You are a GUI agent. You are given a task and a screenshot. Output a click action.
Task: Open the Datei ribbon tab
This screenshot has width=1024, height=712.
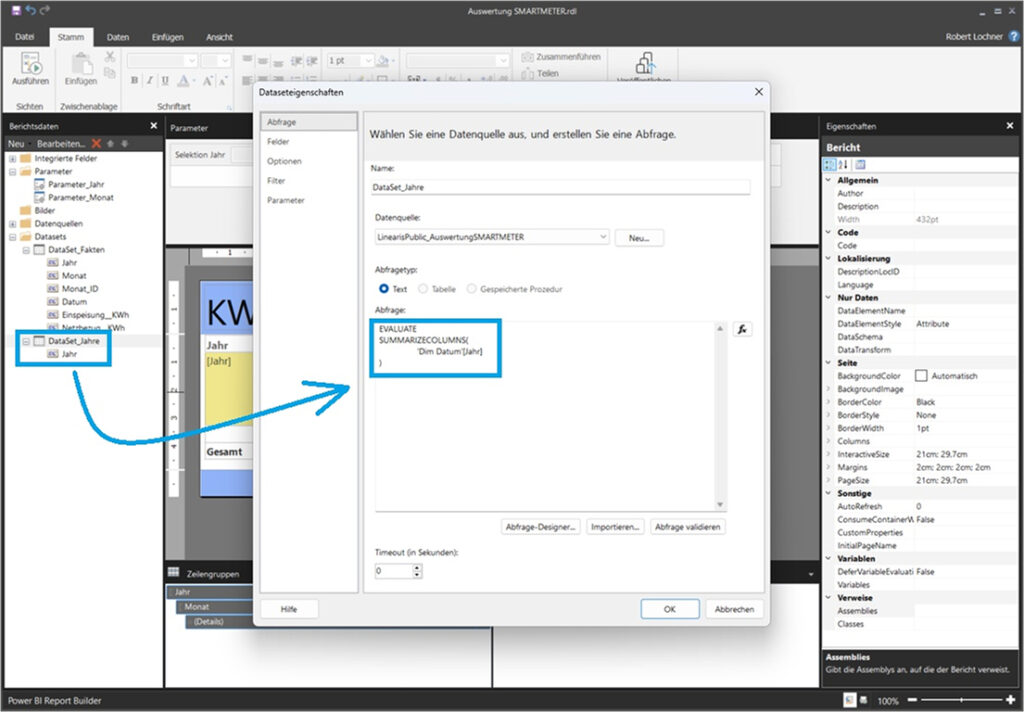pos(24,37)
